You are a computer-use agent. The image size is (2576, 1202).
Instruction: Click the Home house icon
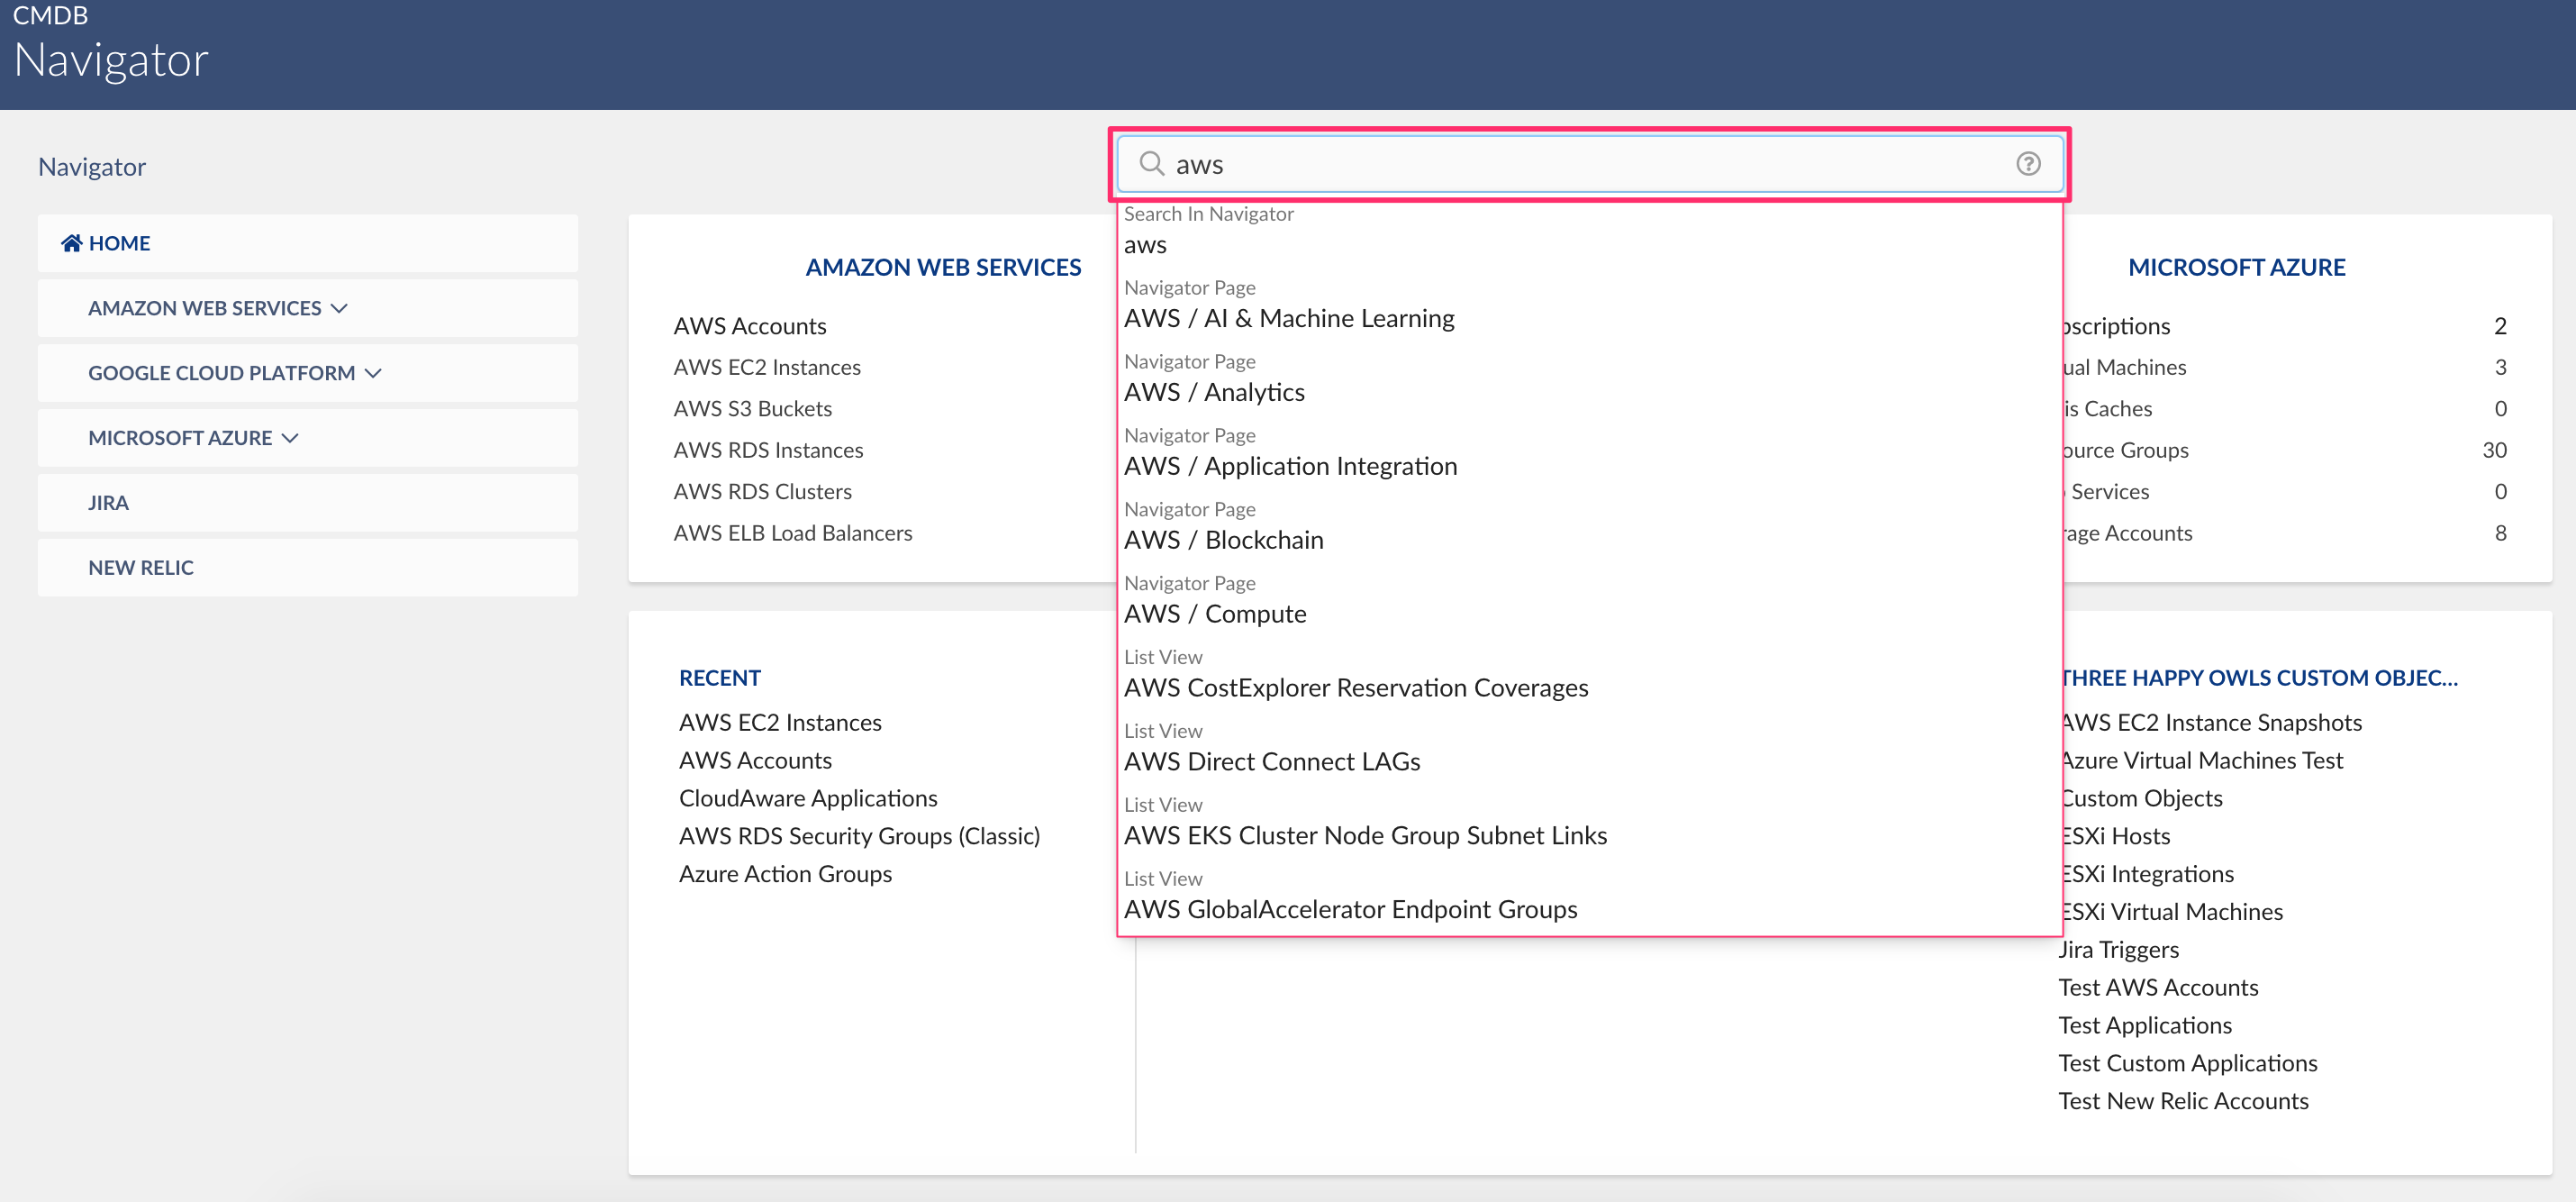point(71,243)
